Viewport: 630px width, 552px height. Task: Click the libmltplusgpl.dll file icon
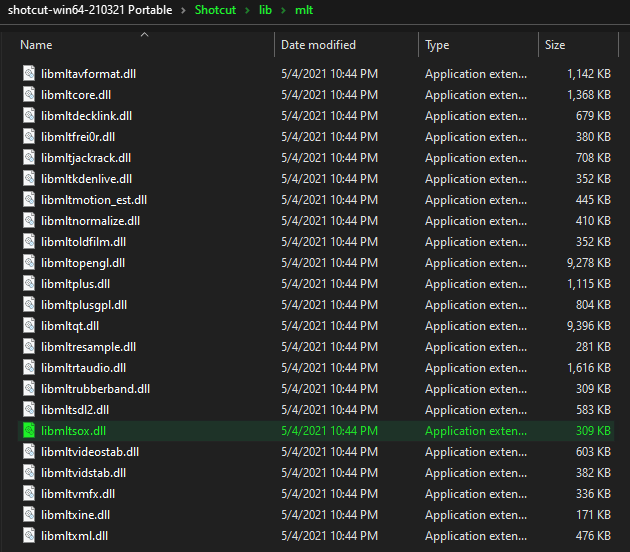click(29, 305)
